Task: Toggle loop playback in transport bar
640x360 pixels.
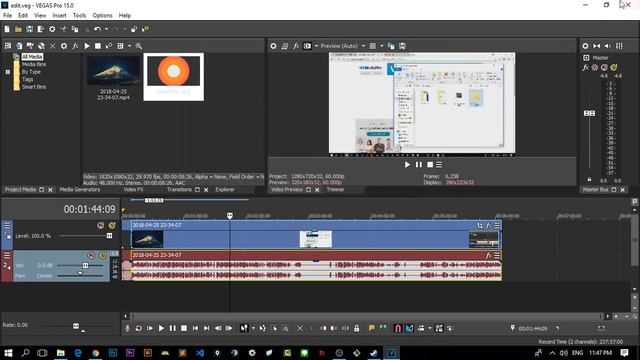Action: (x=138, y=328)
